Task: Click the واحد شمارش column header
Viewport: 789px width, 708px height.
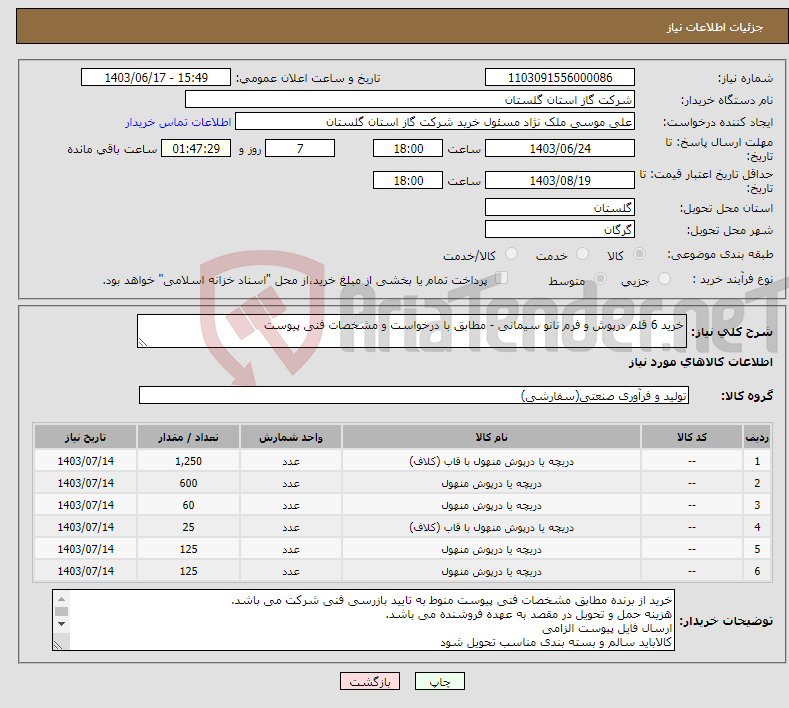Action: click(x=291, y=437)
